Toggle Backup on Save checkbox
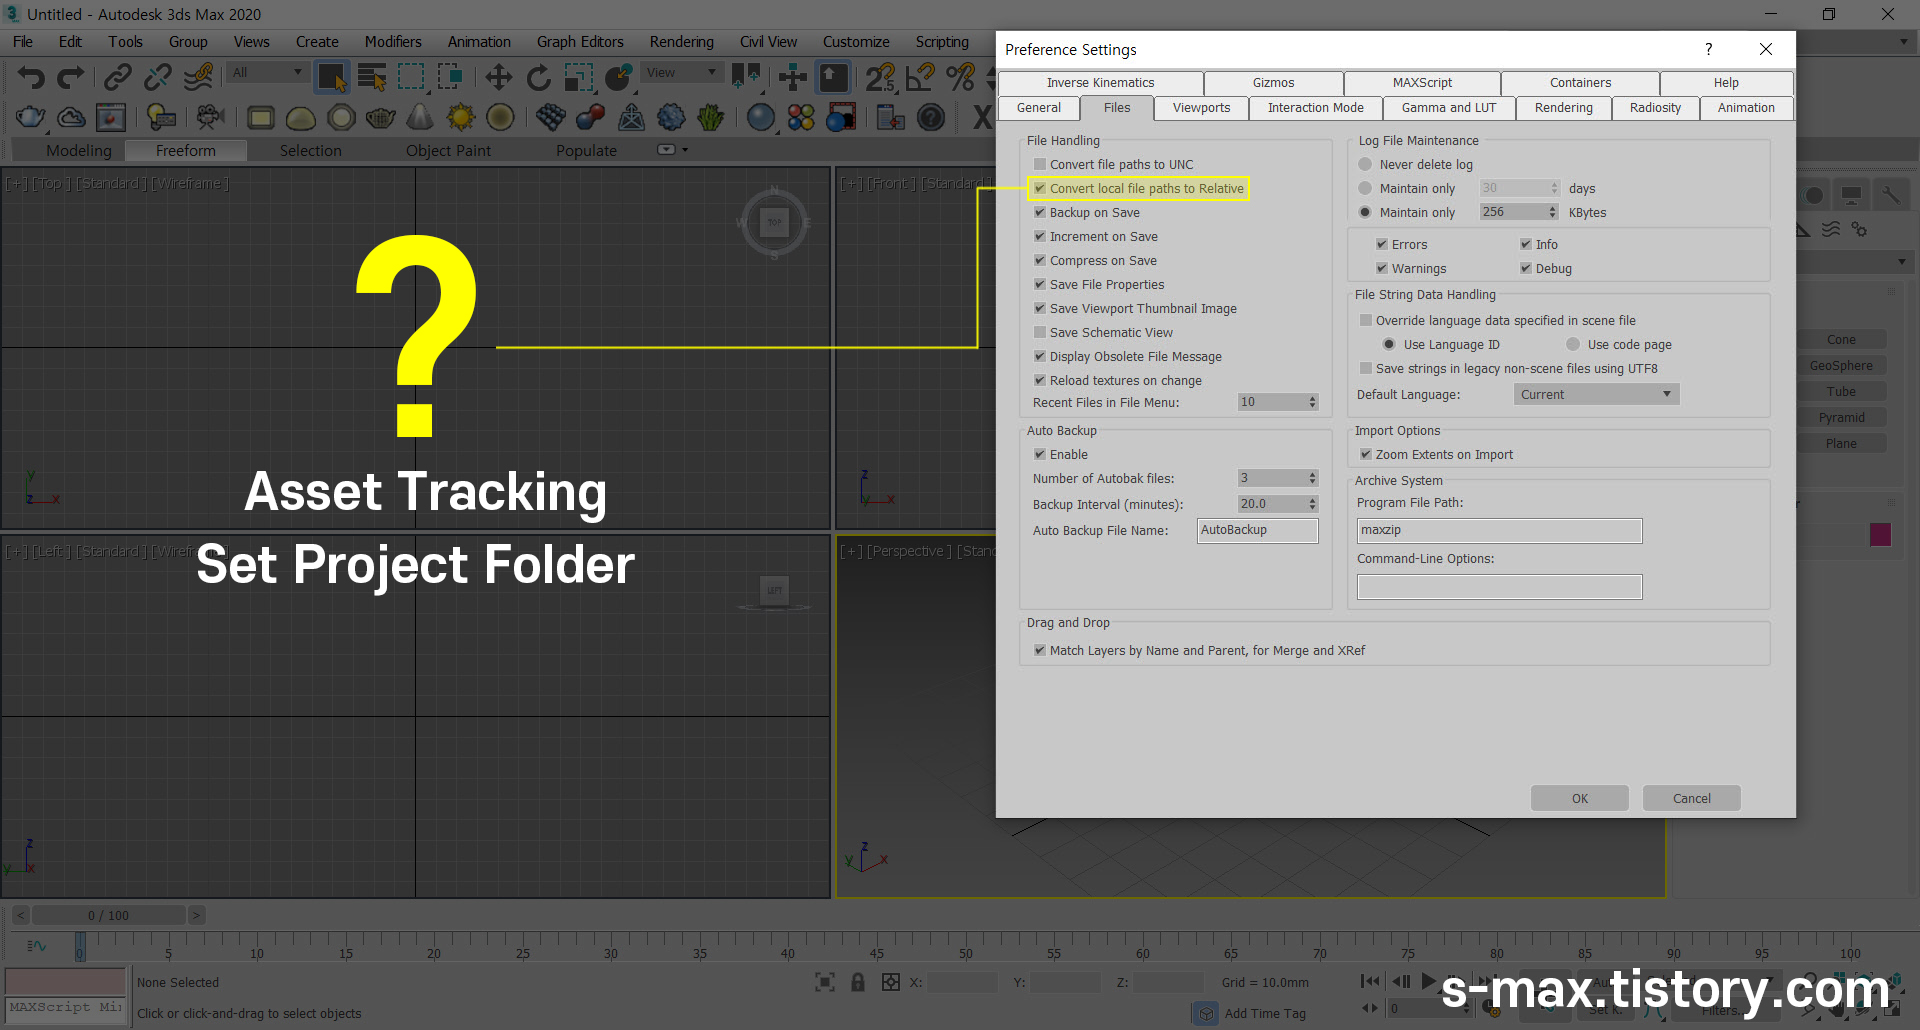1920x1030 pixels. pos(1040,212)
